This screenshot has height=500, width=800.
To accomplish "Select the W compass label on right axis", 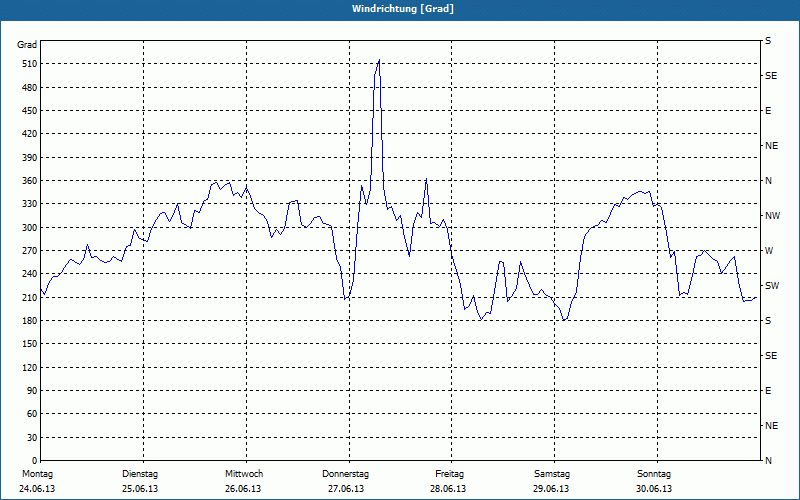I will click(x=769, y=251).
